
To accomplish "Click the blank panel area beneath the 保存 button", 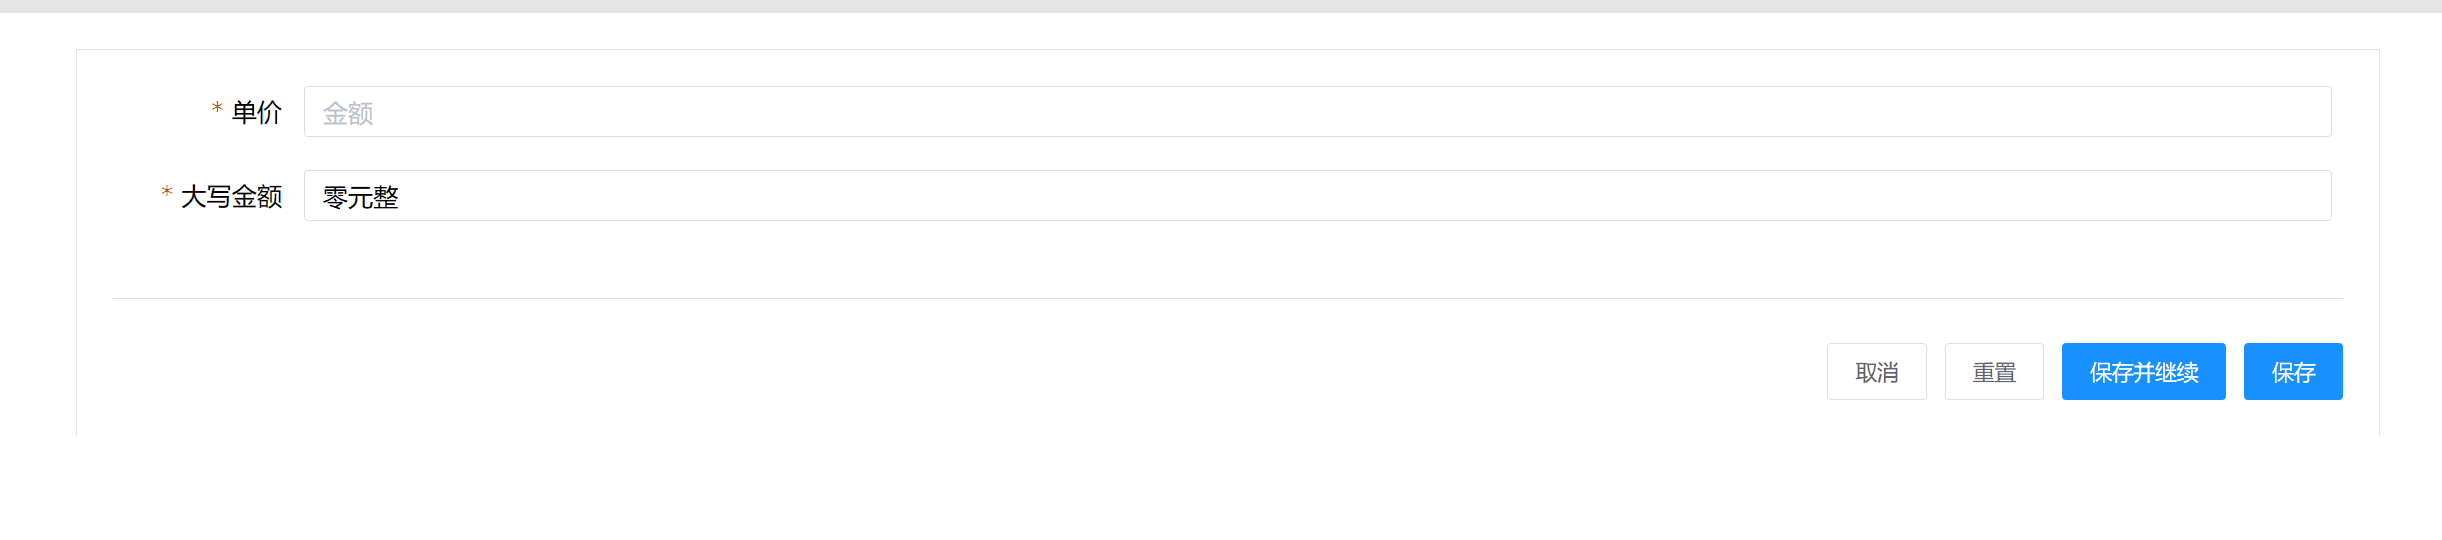I will tap(2292, 420).
